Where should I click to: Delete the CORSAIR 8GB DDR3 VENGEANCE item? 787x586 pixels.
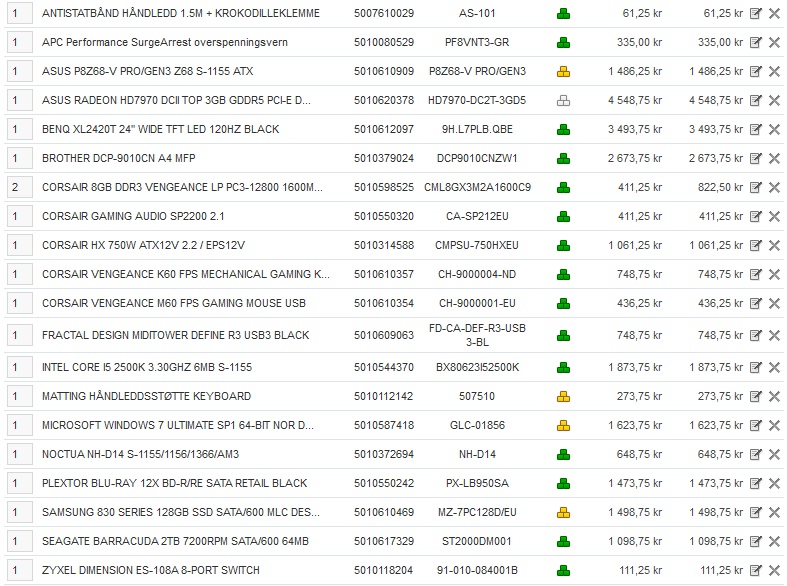tap(774, 188)
